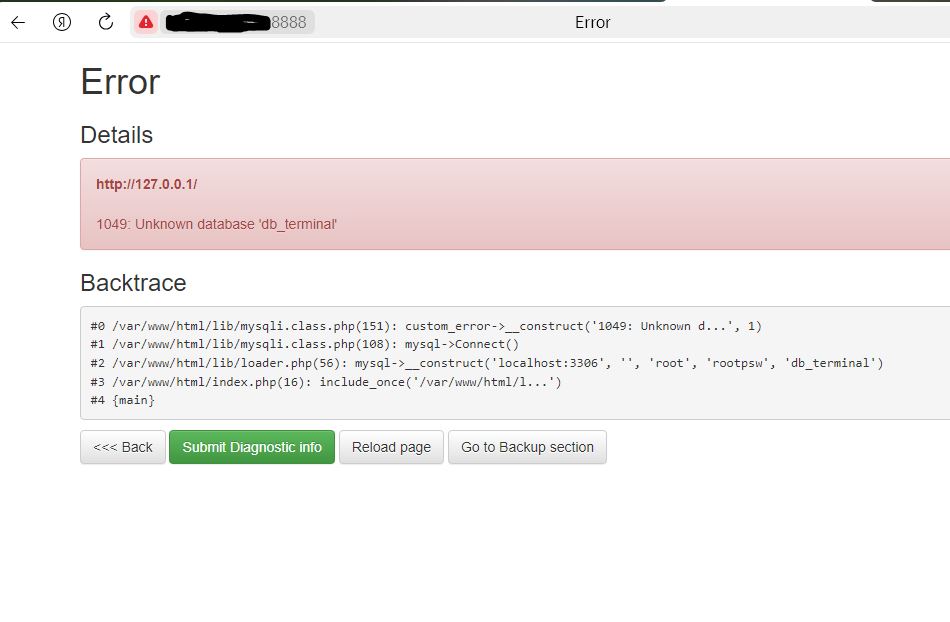Click the 'Reload page' button

coord(391,447)
